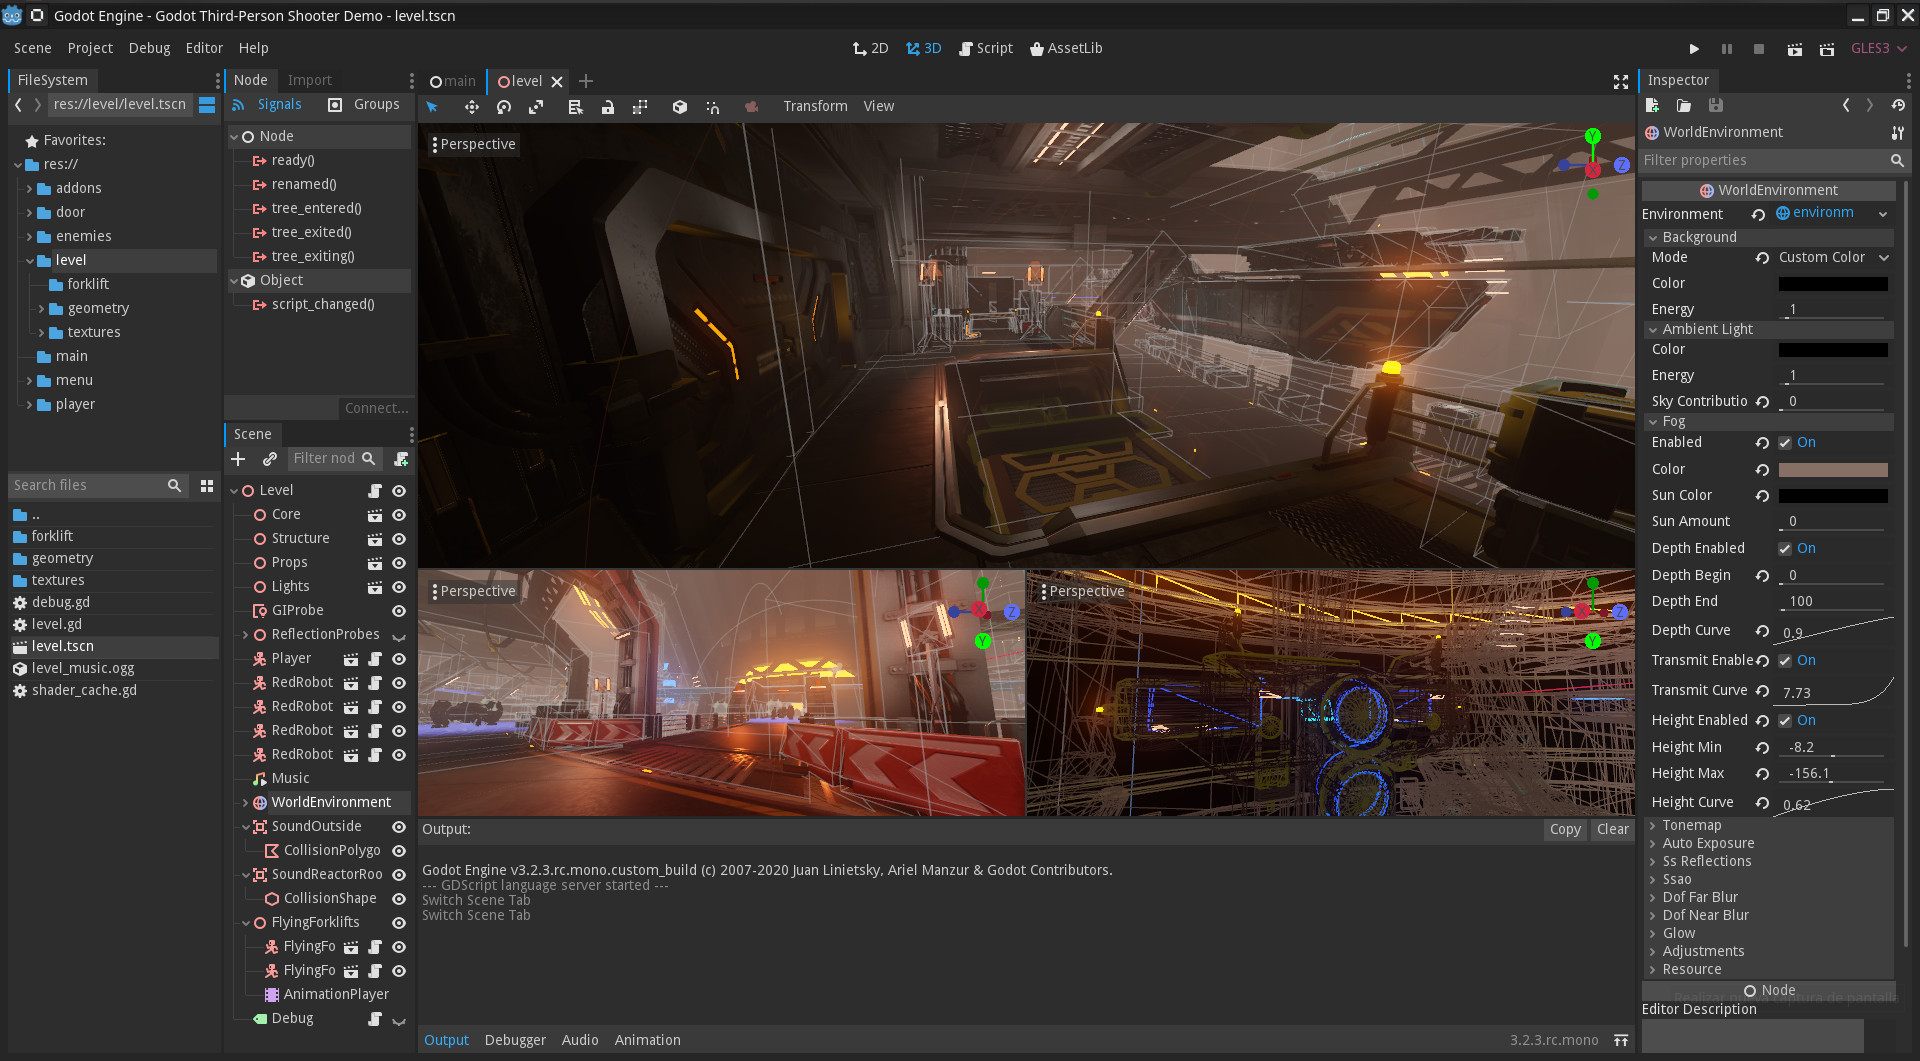Open the Debugger bottom panel
The width and height of the screenshot is (1920, 1061).
point(515,1040)
